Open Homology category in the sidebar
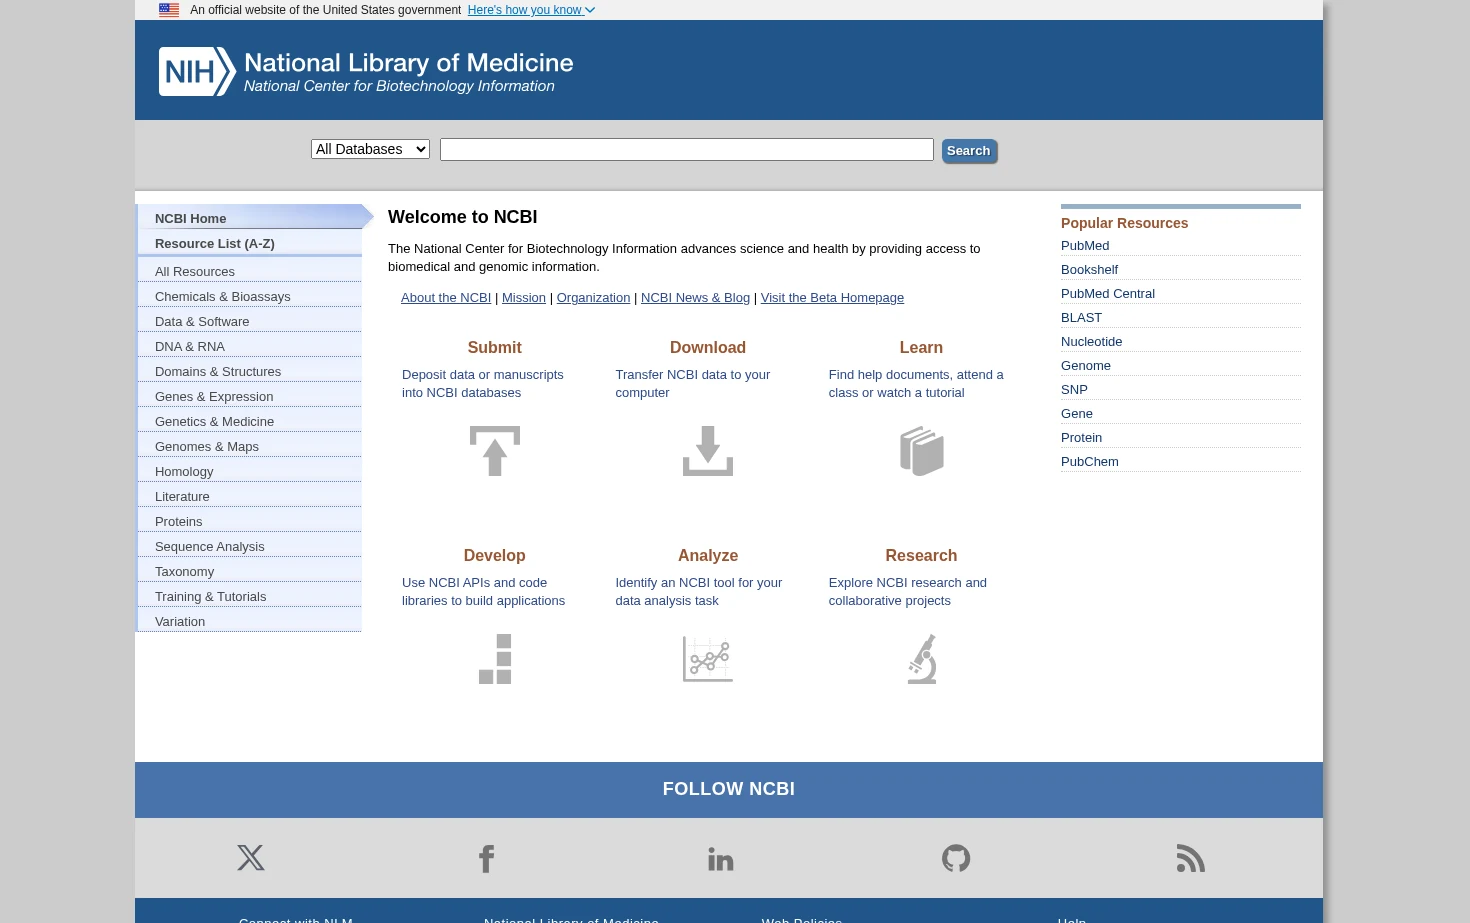Viewport: 1470px width, 923px height. pos(250,471)
